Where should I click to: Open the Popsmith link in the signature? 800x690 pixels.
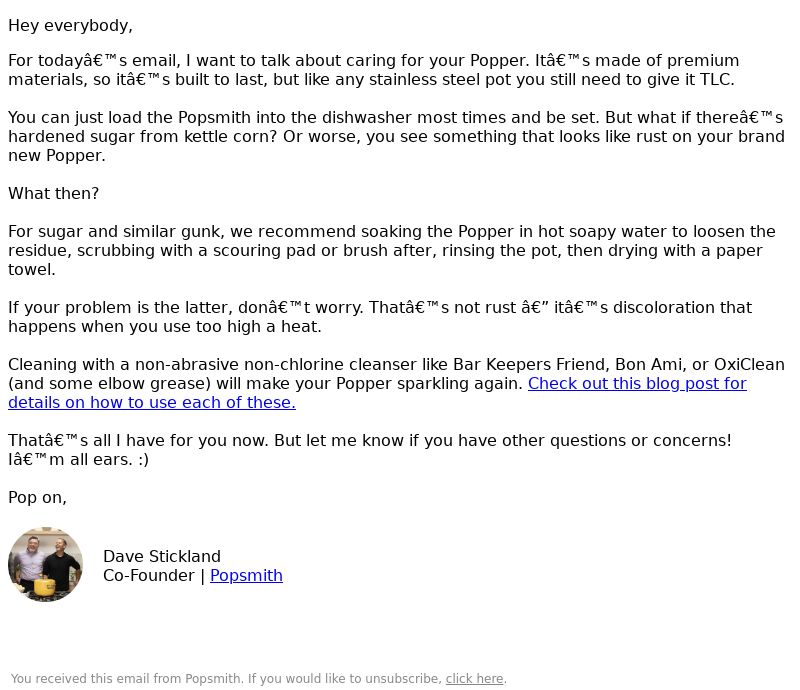tap(246, 576)
